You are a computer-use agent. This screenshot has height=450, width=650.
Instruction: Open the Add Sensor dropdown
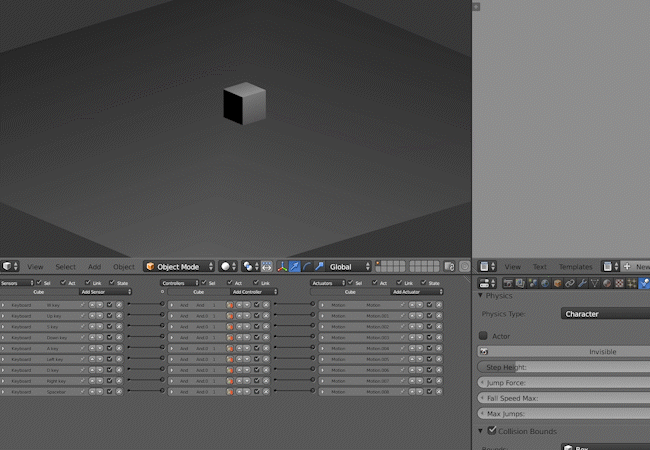coord(105,292)
